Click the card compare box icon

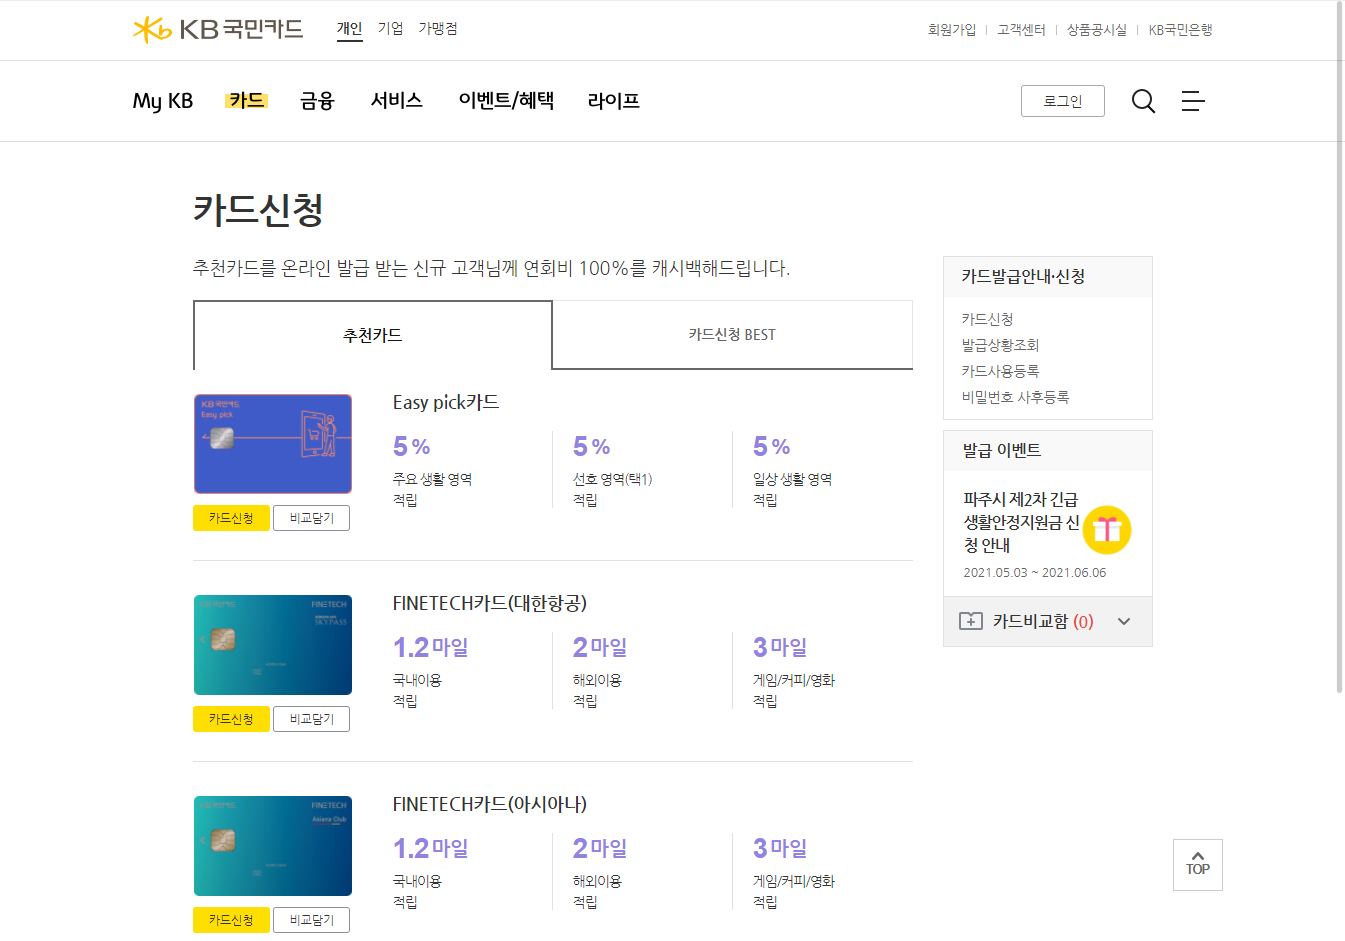970,621
